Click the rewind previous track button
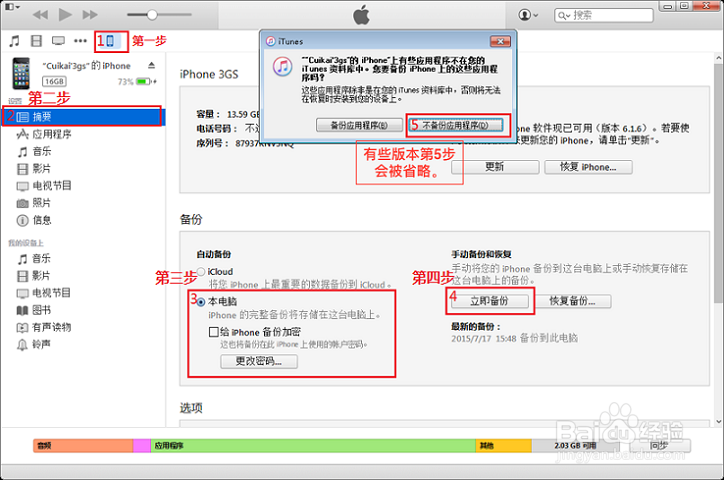The image size is (724, 480). tap(41, 15)
